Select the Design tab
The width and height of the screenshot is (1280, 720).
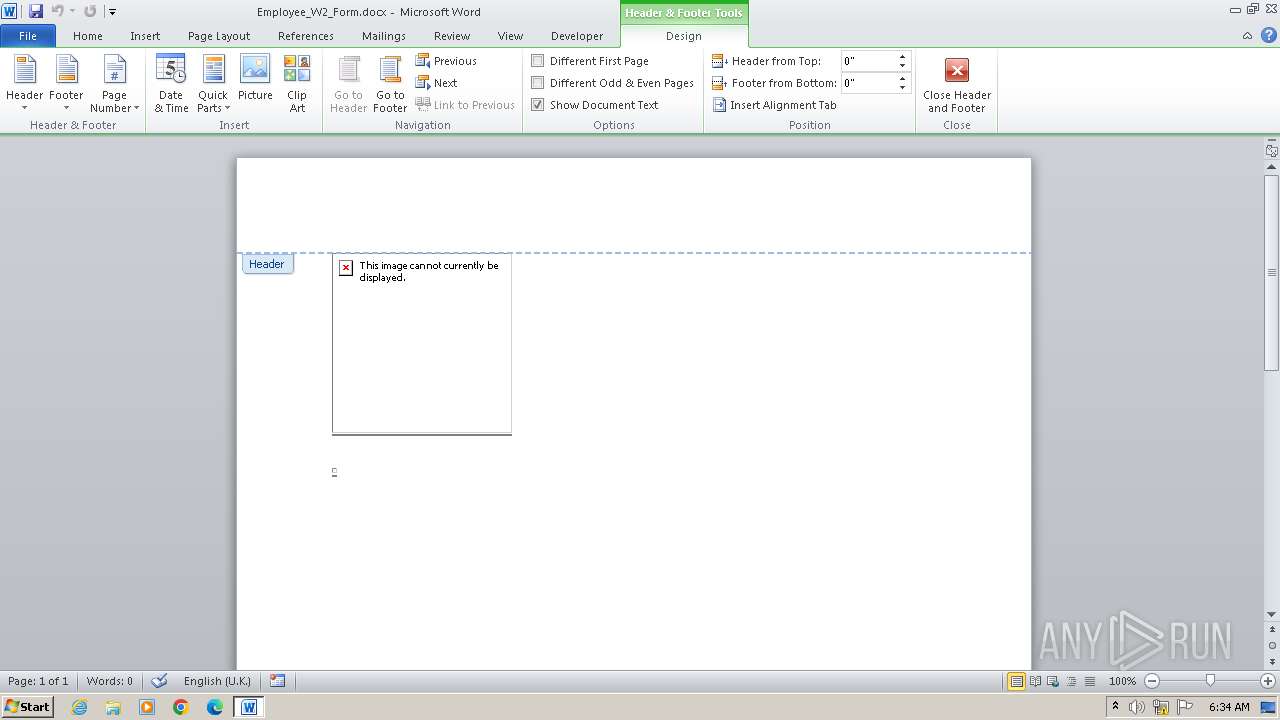point(684,36)
